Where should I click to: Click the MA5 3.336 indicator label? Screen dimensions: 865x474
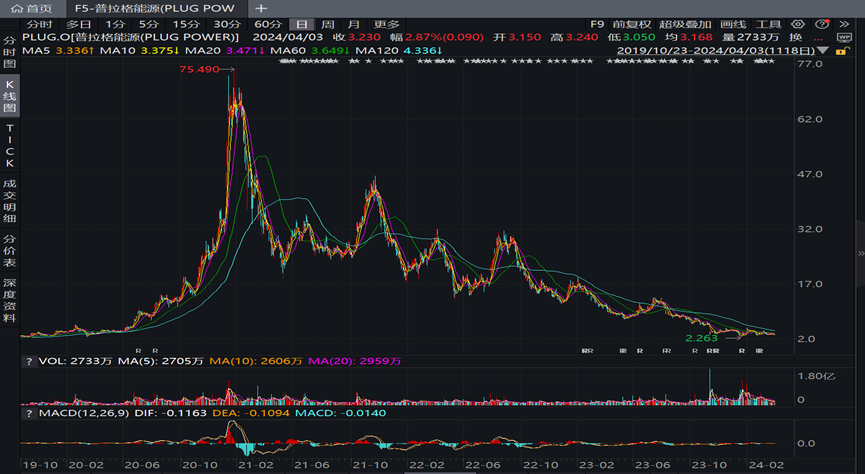coord(58,50)
